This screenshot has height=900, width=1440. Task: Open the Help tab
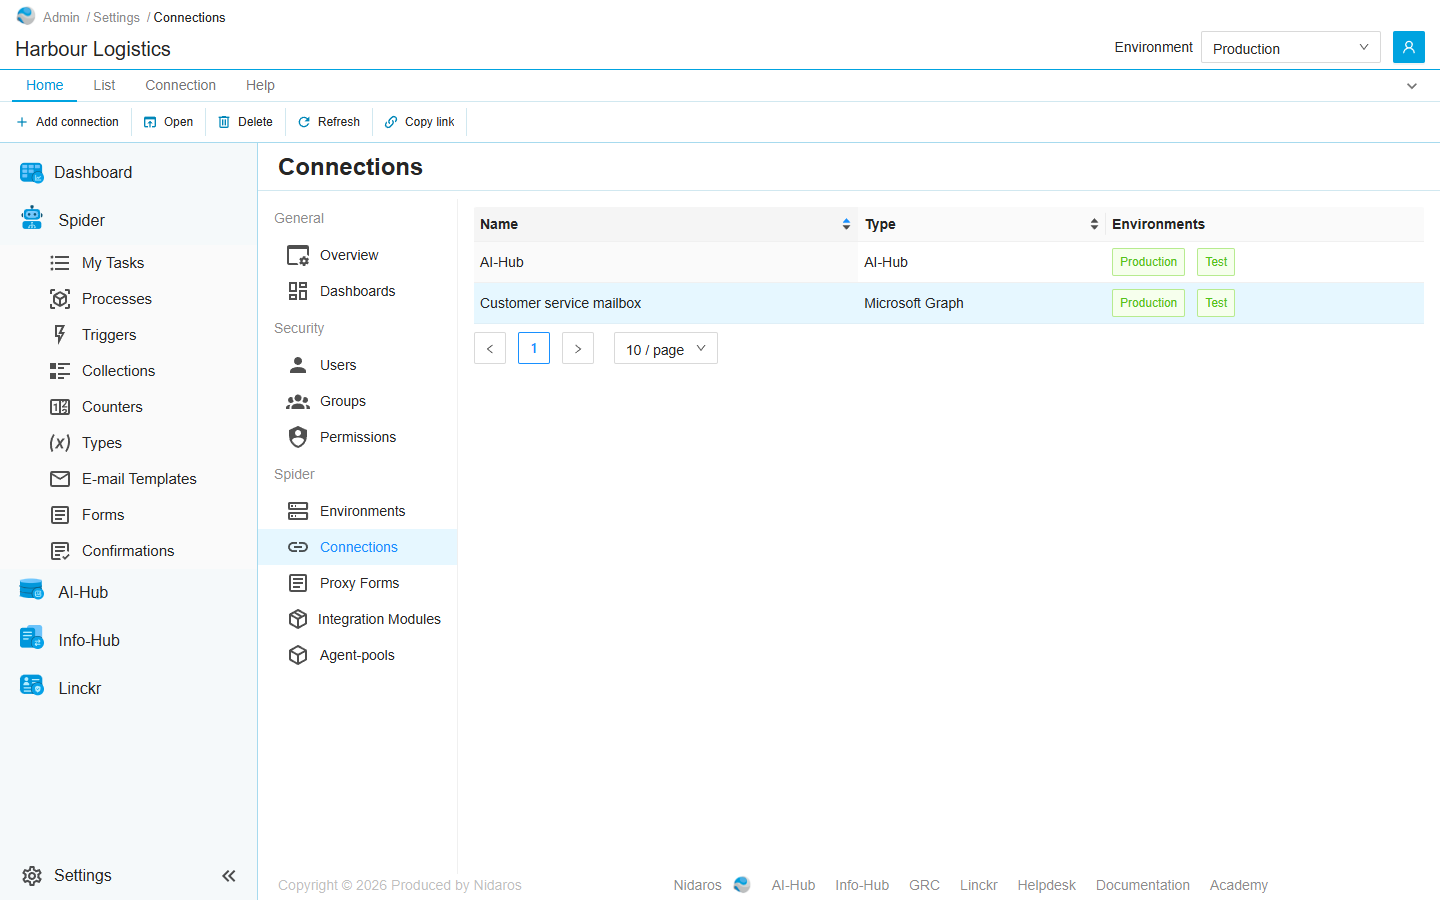pos(260,86)
